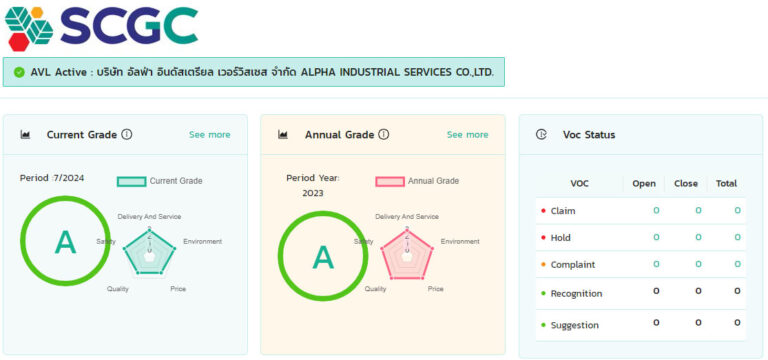Click the Voc Status panel title
Viewport: 768px width, 360px height.
(x=589, y=135)
